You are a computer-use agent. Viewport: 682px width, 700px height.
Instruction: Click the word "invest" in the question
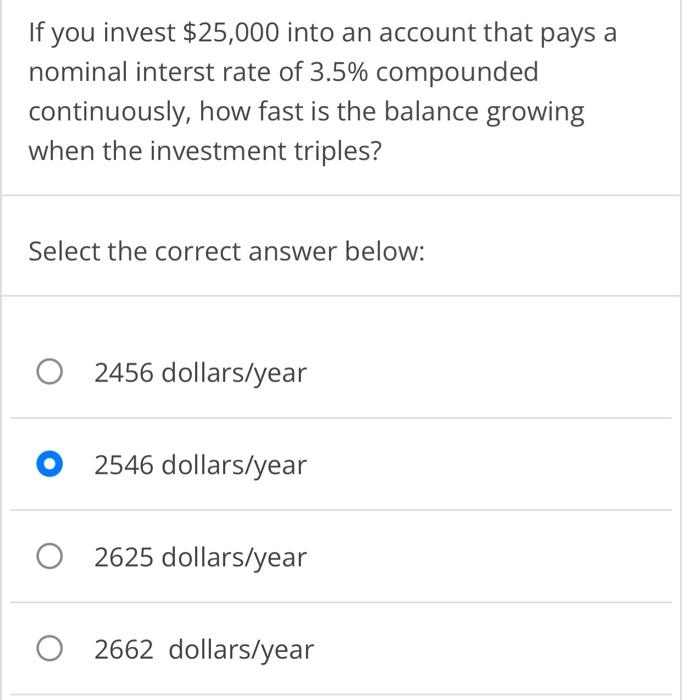click(138, 33)
